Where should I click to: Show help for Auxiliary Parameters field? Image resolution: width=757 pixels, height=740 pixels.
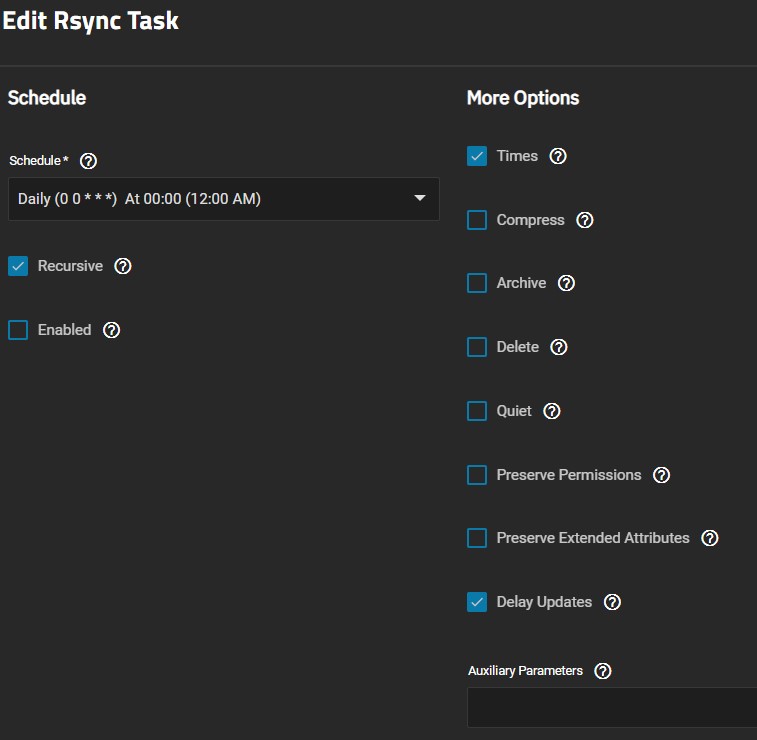click(x=603, y=671)
